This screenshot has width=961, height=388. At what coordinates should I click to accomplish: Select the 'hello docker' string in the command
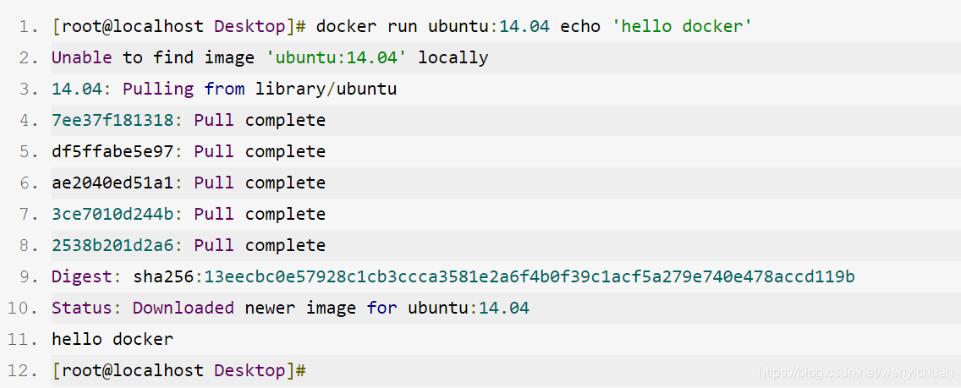(x=682, y=26)
